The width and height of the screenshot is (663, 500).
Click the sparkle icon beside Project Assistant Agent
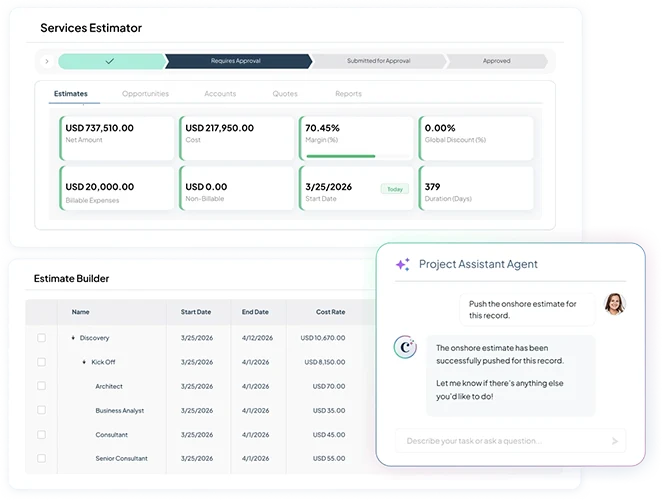coord(402,265)
